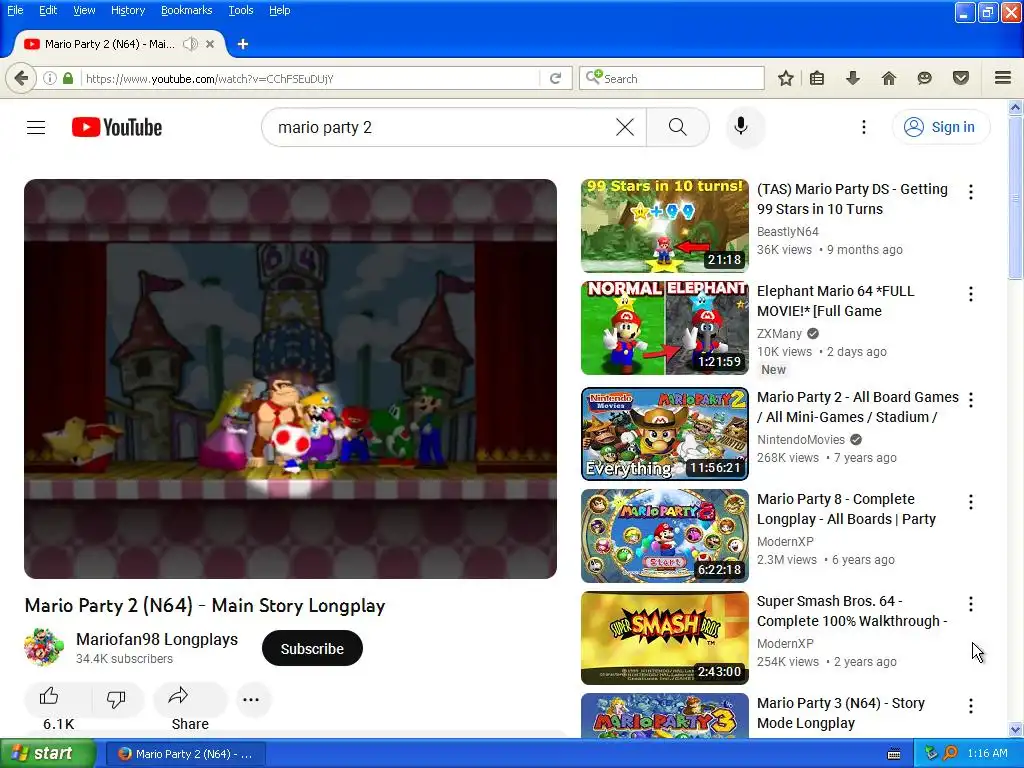The width and height of the screenshot is (1024, 768).
Task: Open the File menu
Action: (x=14, y=10)
